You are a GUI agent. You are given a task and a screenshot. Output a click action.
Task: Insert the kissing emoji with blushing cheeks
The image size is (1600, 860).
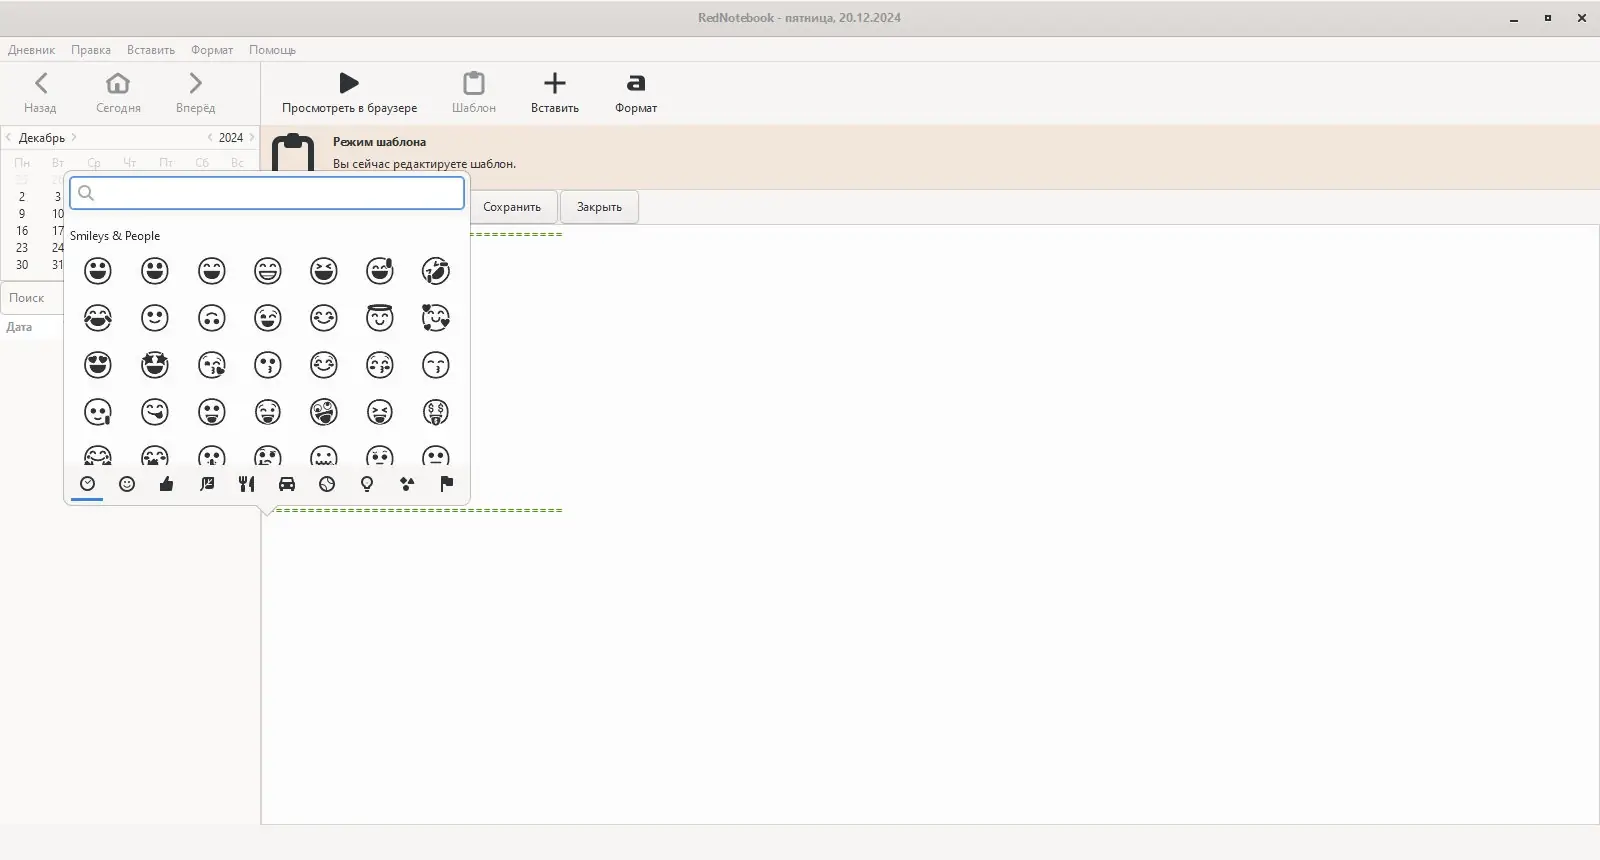380,365
